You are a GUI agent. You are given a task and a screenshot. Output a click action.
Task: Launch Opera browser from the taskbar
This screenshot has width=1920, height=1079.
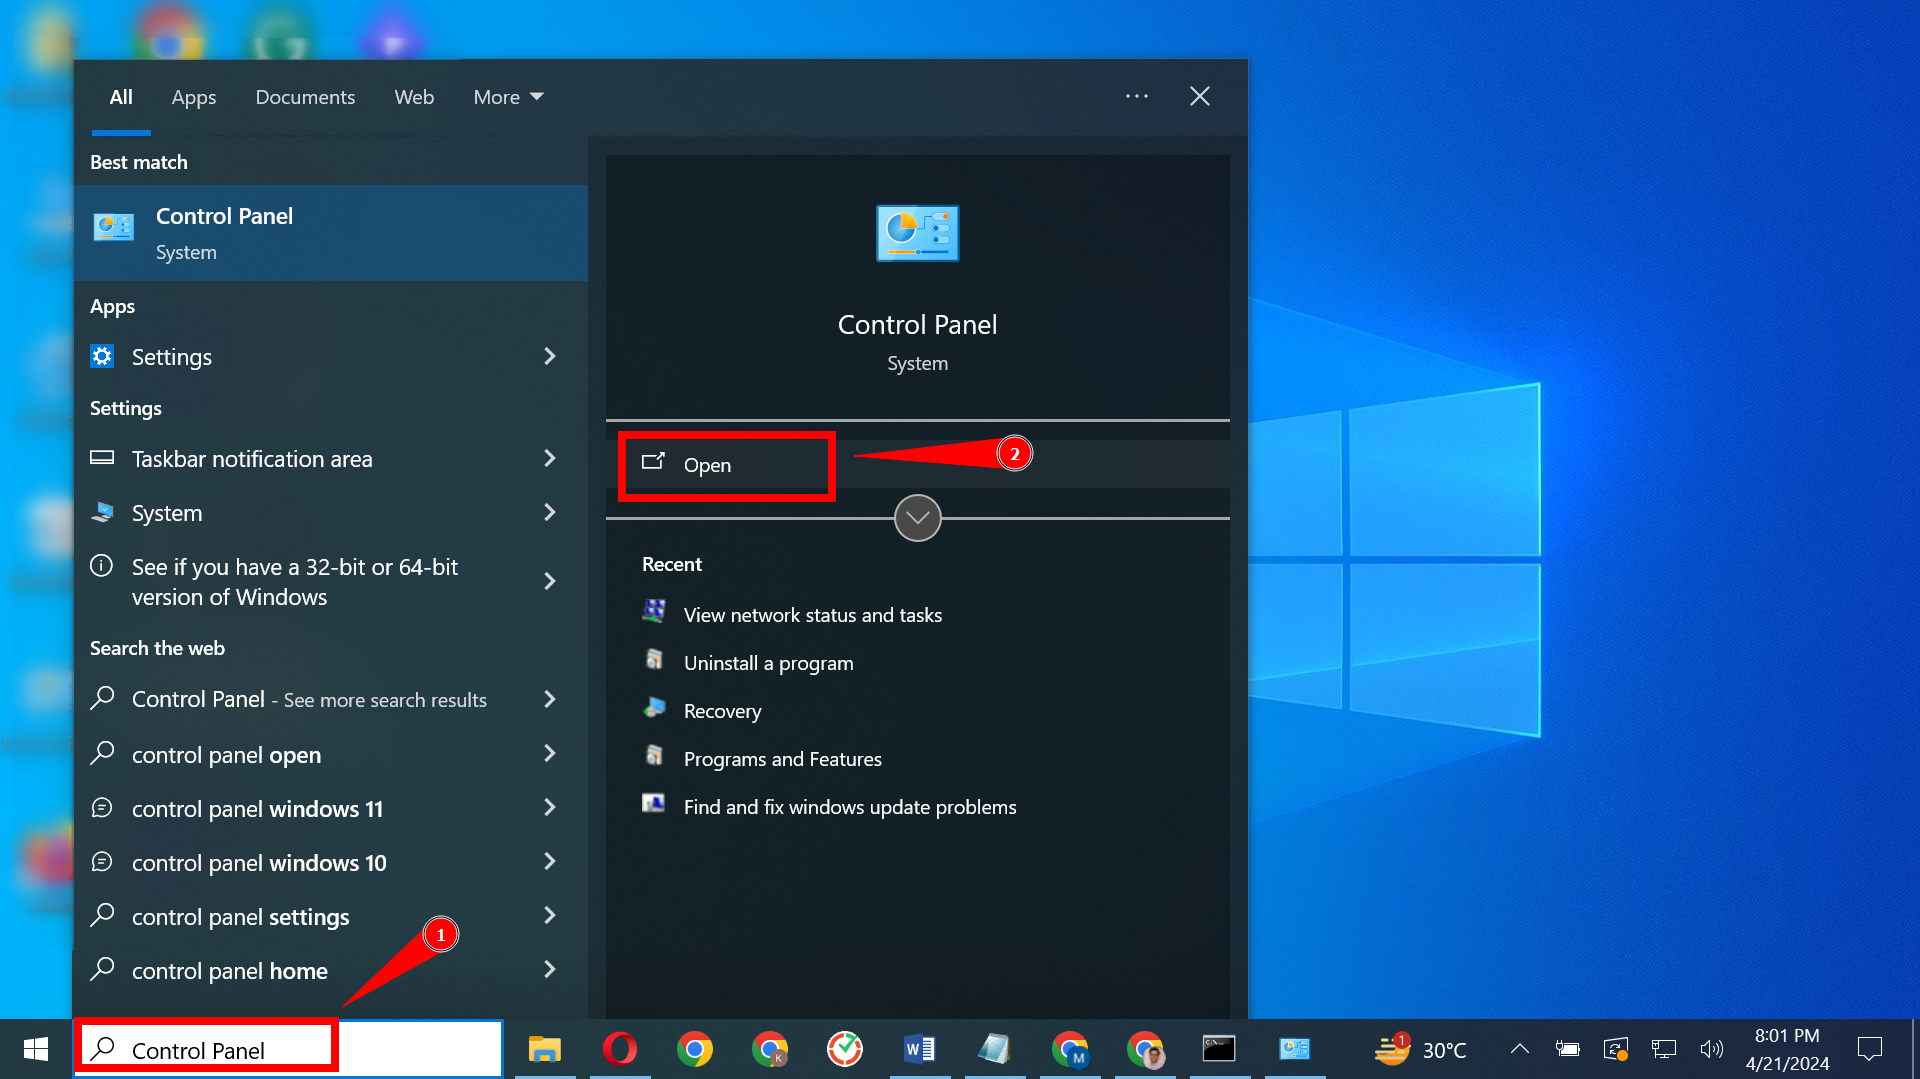(x=620, y=1049)
